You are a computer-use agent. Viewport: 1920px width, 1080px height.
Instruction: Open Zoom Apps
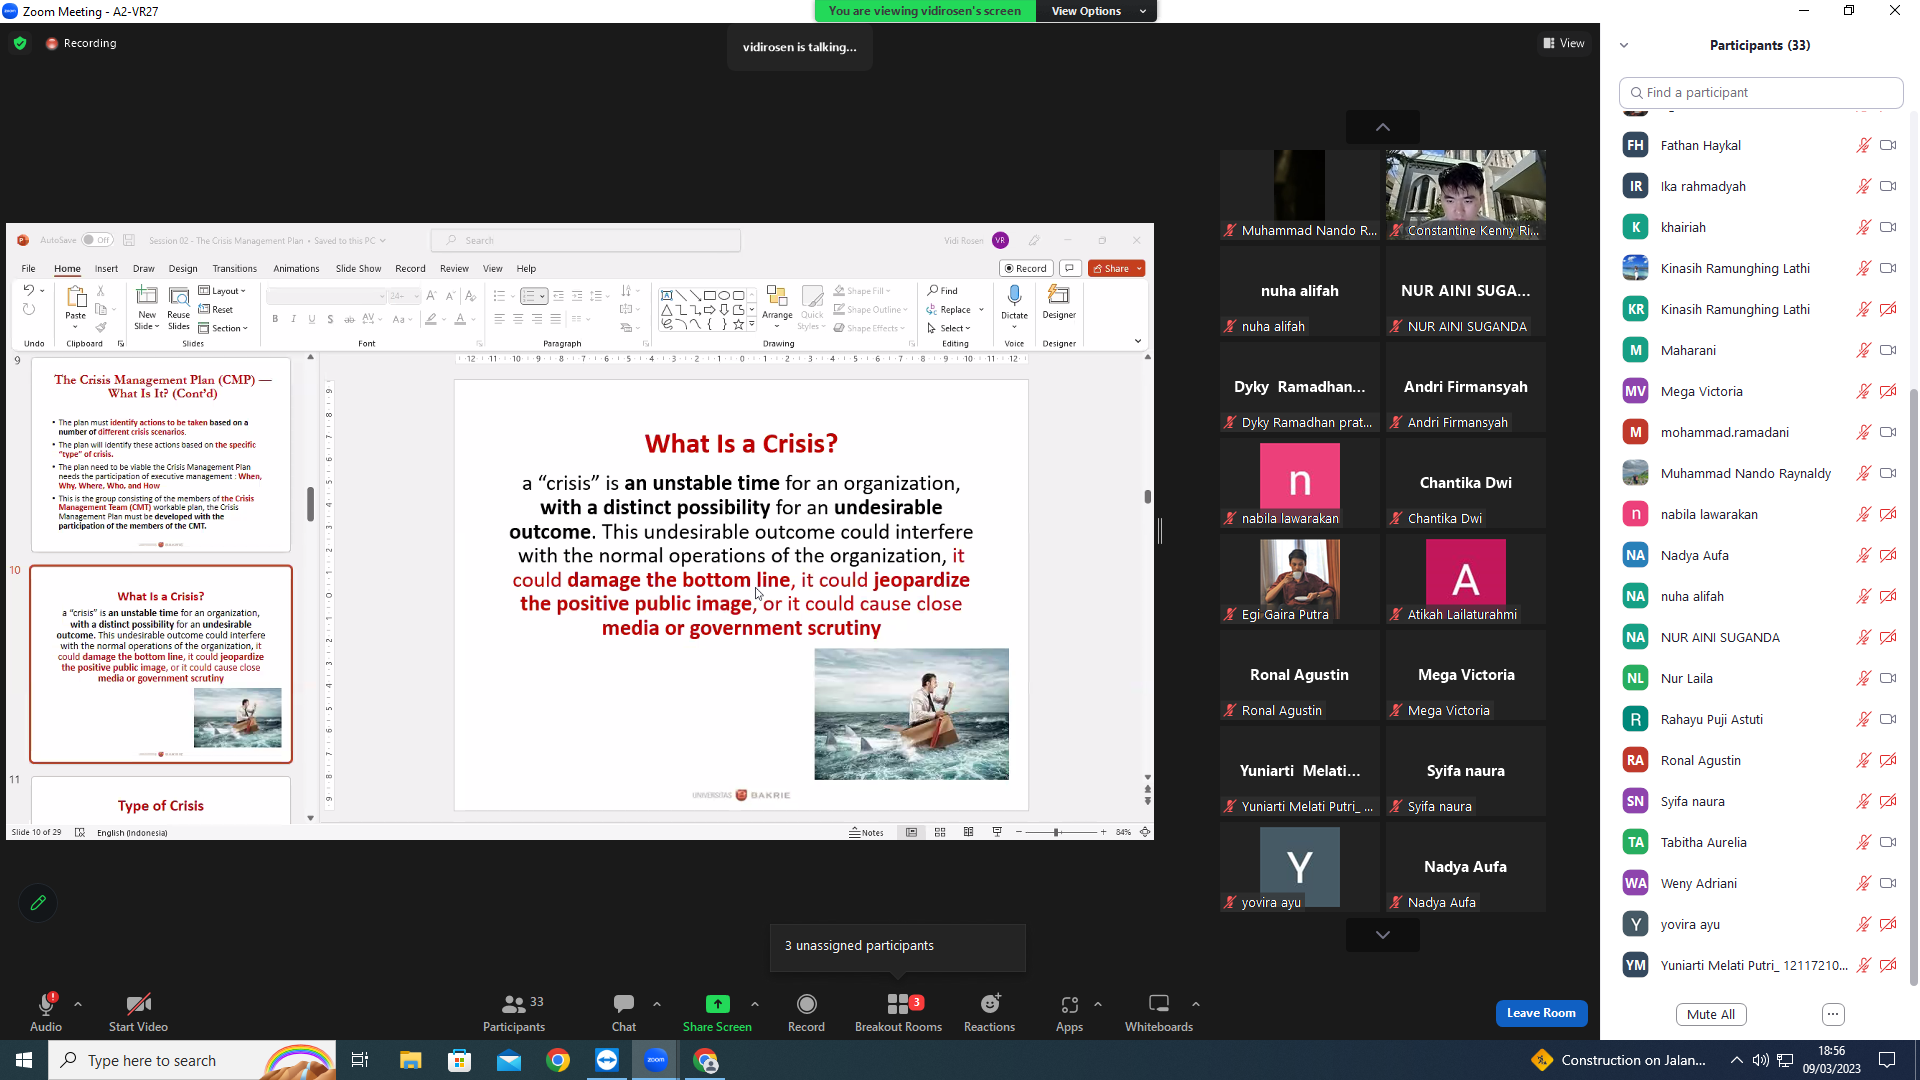[x=1069, y=1011]
